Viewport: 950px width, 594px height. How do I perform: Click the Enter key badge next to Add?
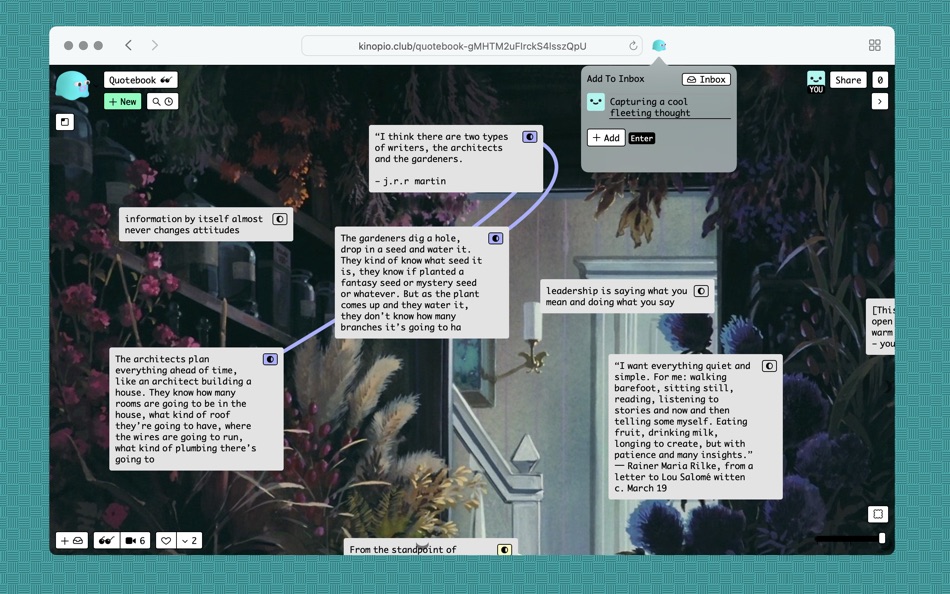click(x=642, y=138)
